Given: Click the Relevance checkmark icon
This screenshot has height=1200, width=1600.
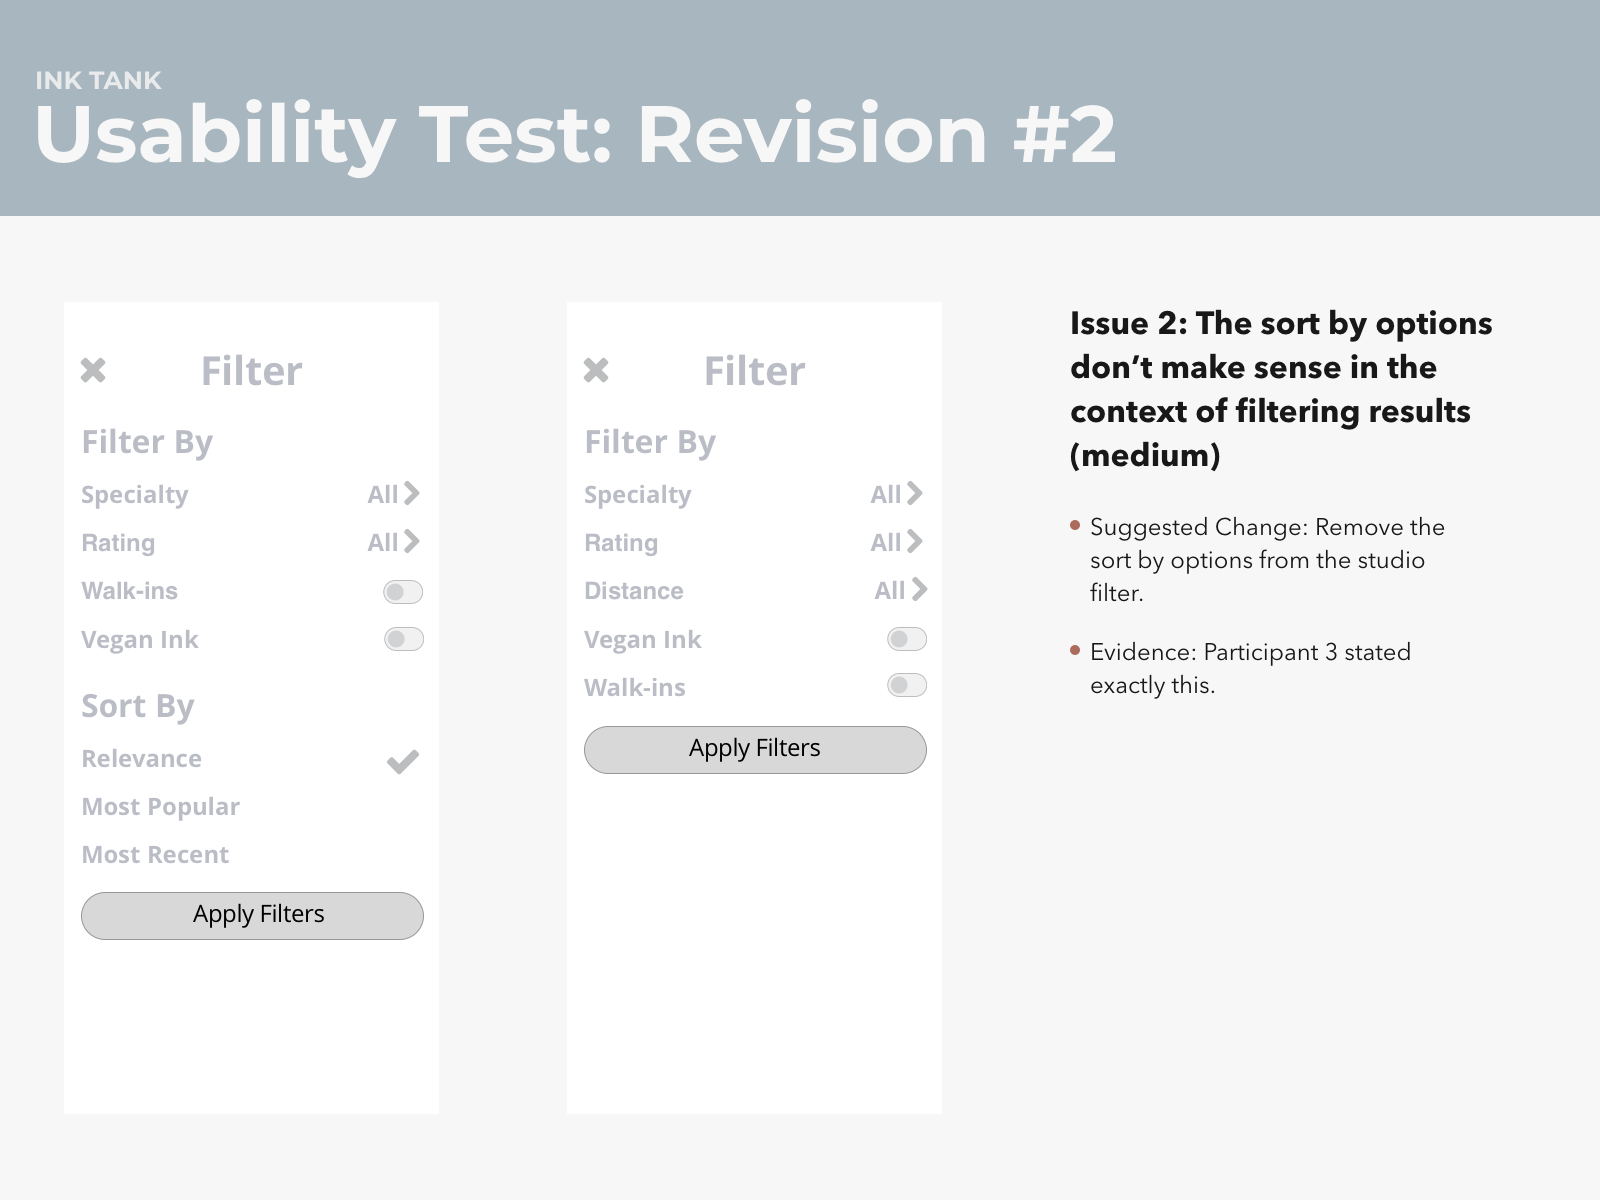Looking at the screenshot, I should (x=403, y=762).
